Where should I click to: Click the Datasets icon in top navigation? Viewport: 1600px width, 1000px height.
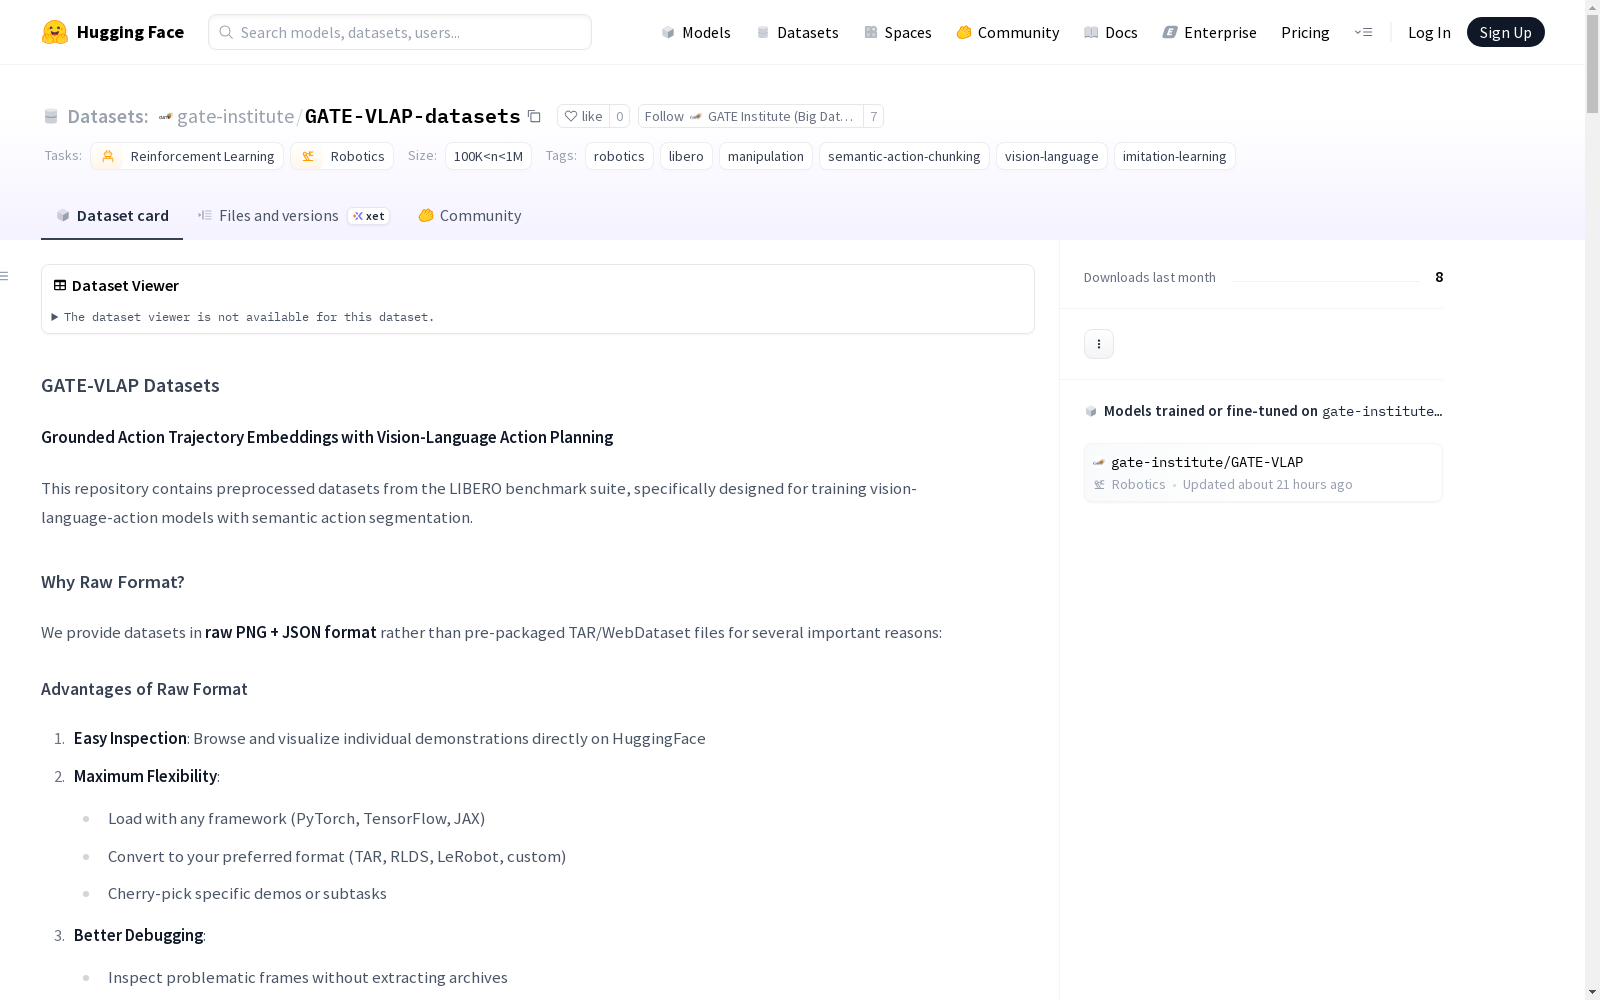point(763,32)
